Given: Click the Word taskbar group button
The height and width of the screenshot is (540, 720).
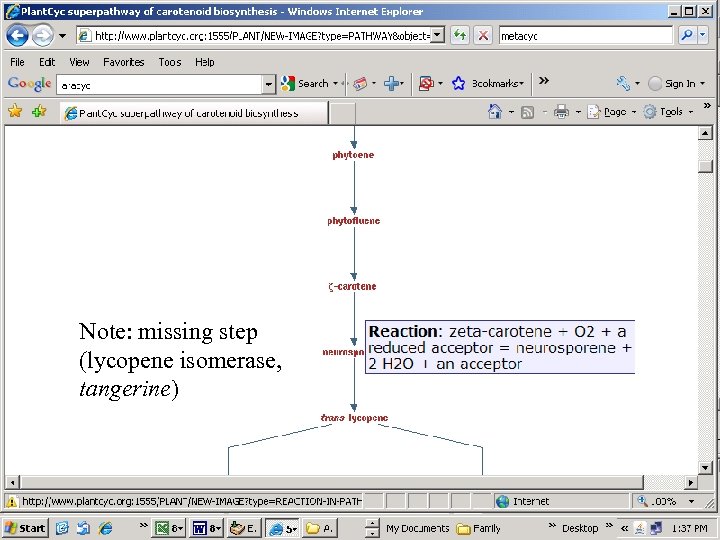Looking at the screenshot, I should point(206,528).
